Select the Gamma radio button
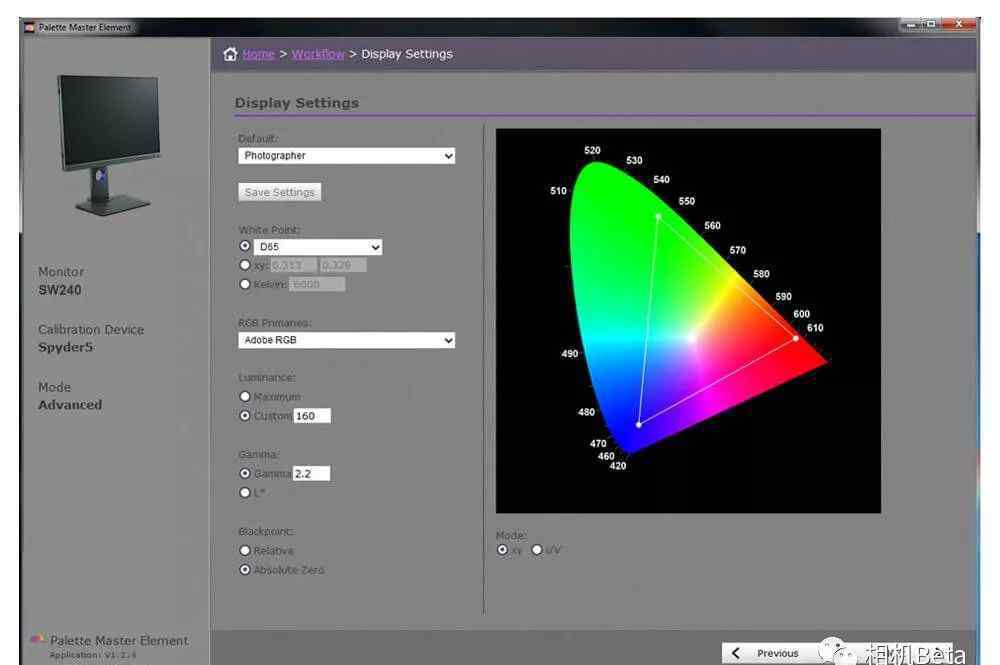Image resolution: width=1000 pixels, height=665 pixels. (245, 473)
